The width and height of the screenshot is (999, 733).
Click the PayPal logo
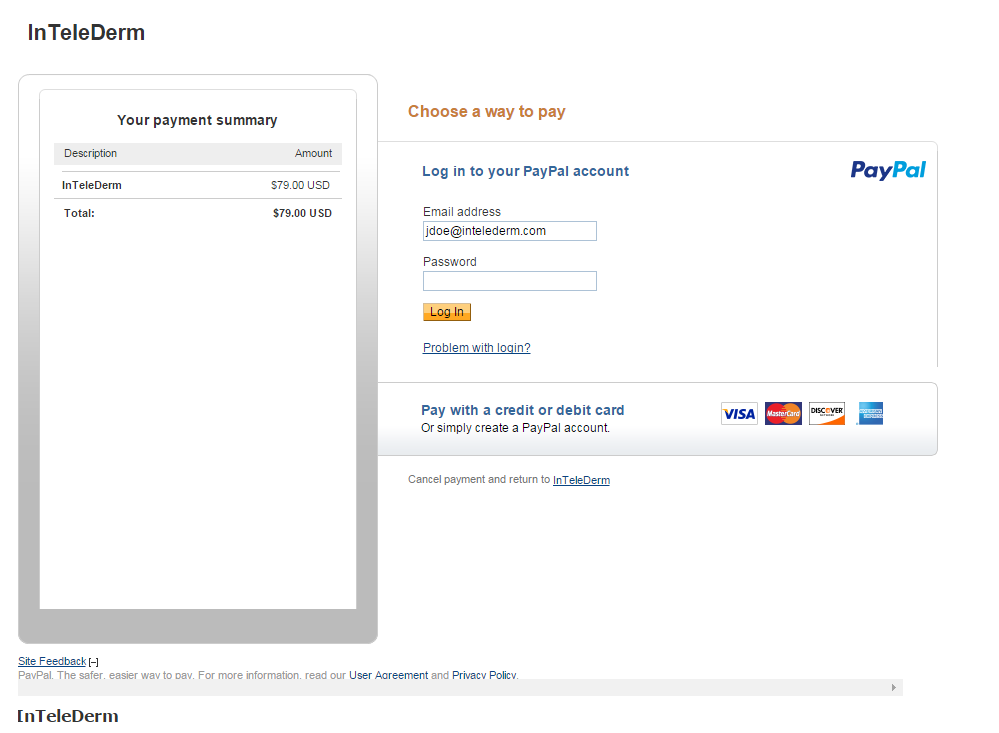[x=888, y=170]
